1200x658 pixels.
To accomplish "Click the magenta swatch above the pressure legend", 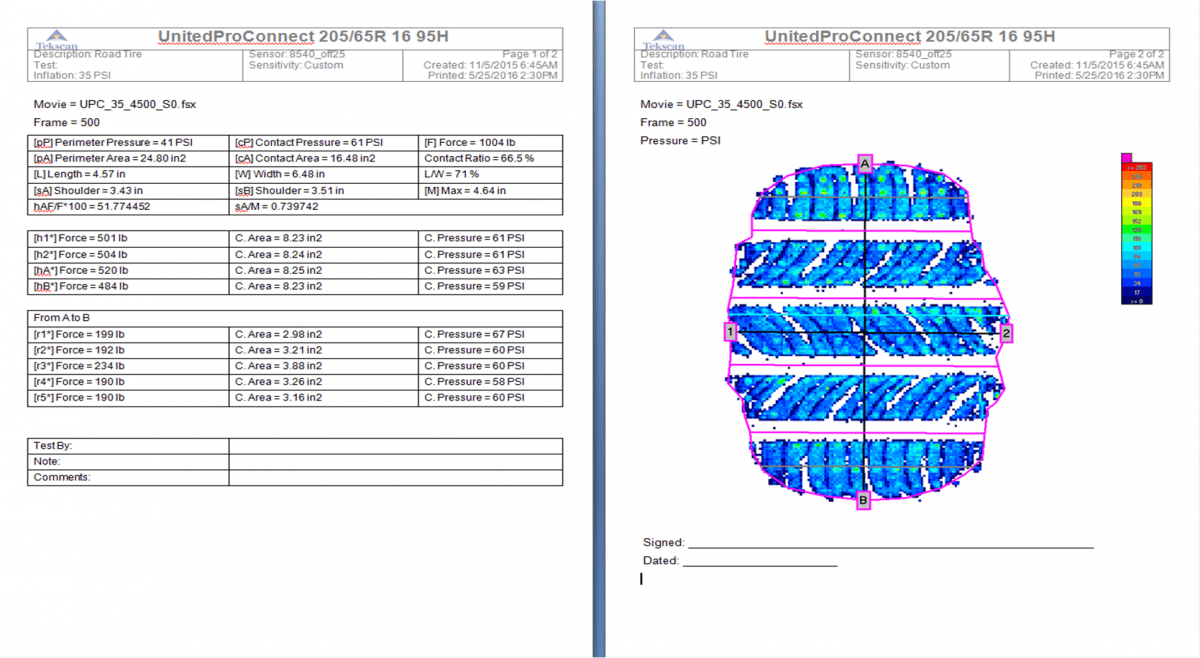I will [x=1127, y=158].
